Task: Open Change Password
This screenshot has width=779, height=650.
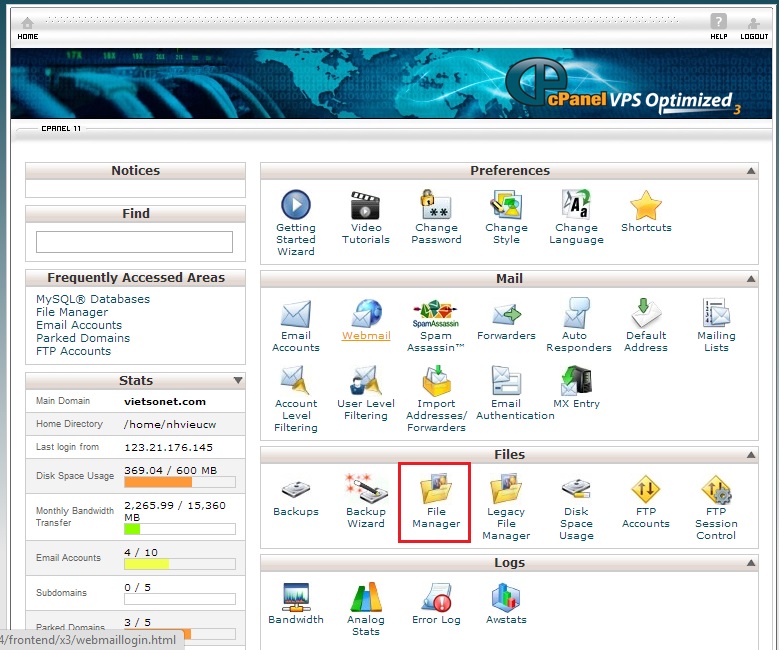Action: (x=436, y=217)
